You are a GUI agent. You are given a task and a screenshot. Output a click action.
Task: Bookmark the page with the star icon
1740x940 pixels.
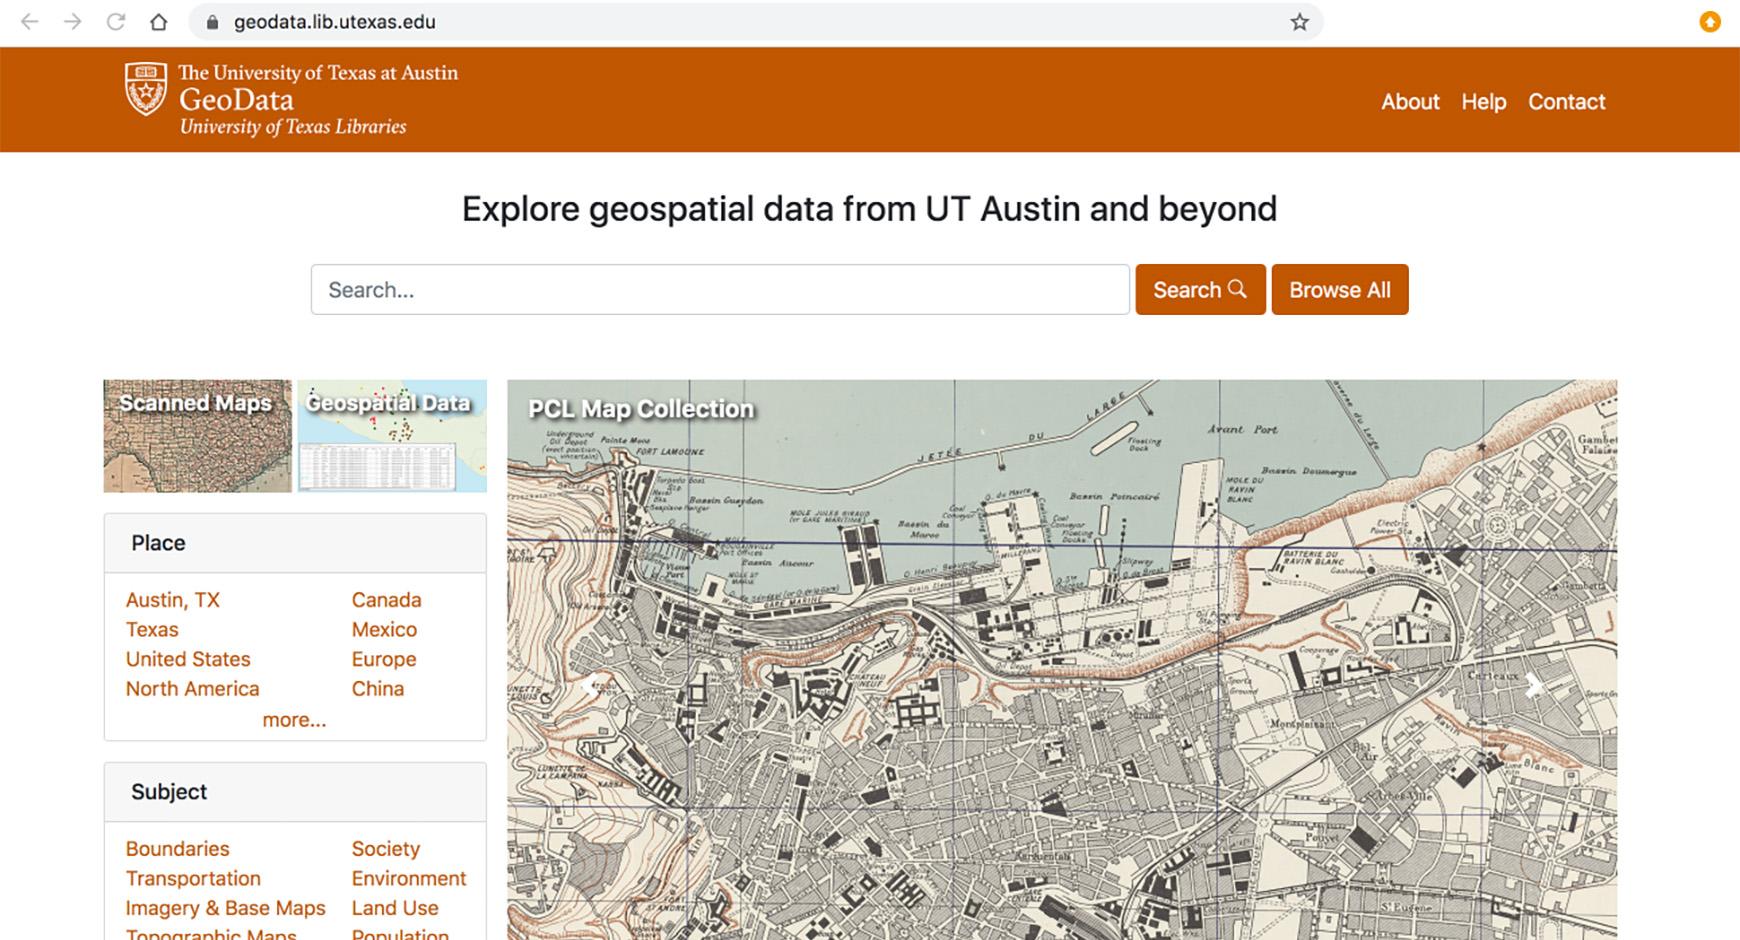[x=1299, y=21]
